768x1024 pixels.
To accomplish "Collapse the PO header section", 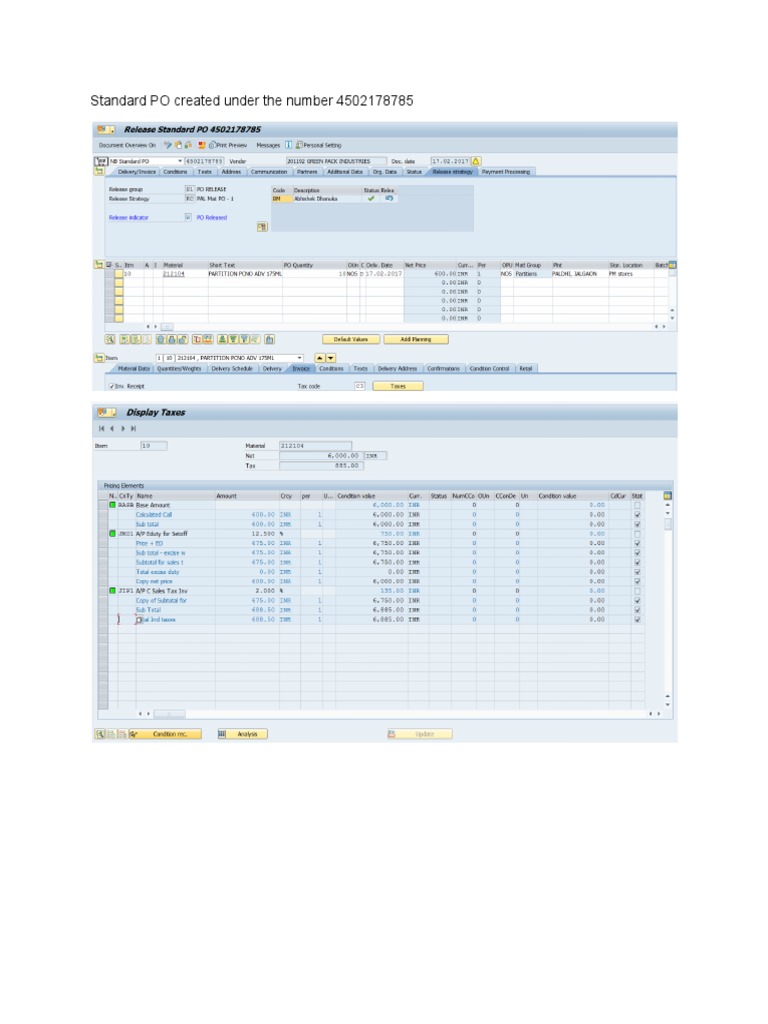I will pos(99,171).
